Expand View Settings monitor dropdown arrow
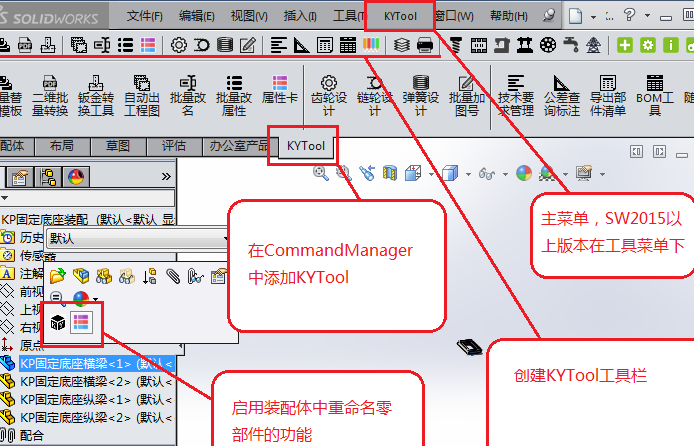Viewport: 694px width, 446px height. point(602,174)
